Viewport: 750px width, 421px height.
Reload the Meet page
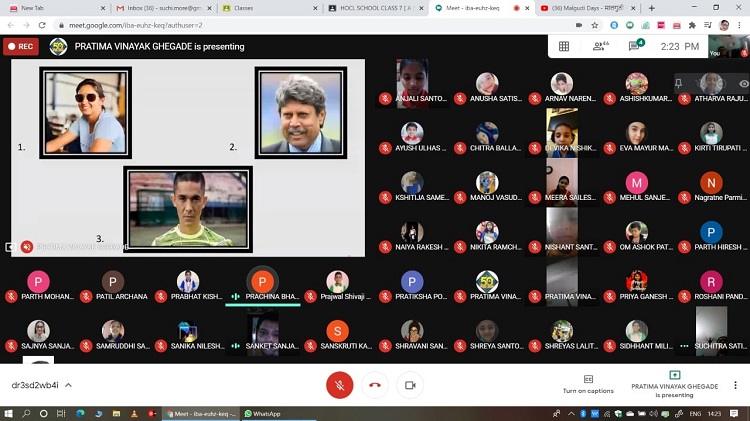42,25
